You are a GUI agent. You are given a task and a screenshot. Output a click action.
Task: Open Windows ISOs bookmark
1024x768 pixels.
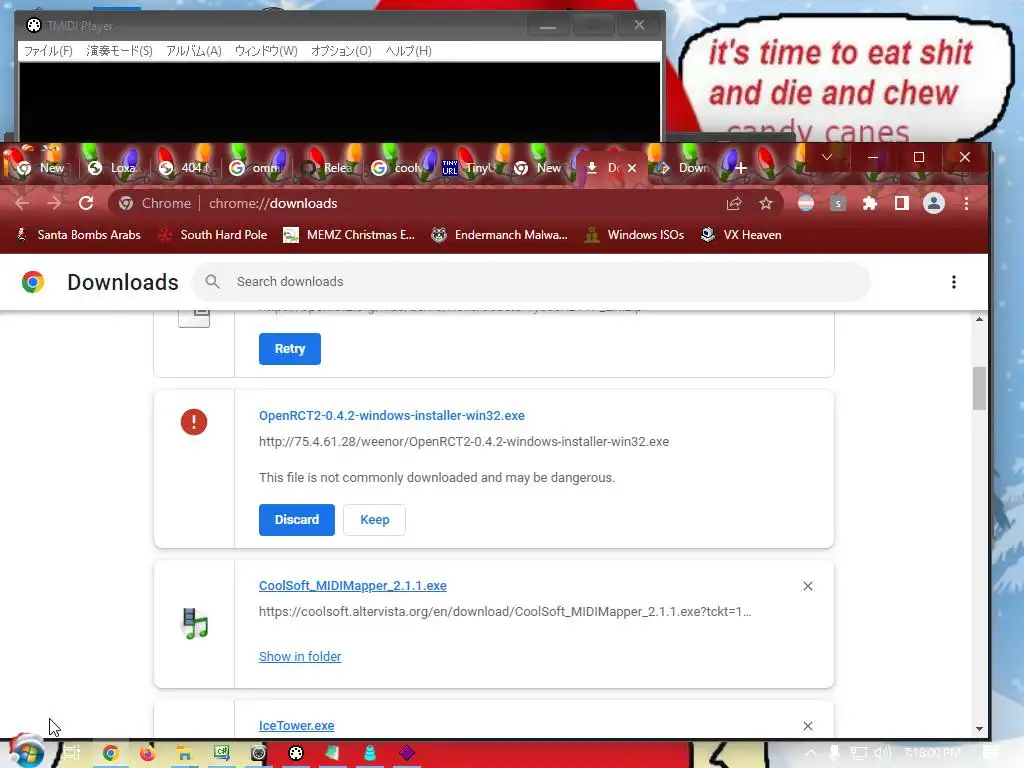(x=634, y=235)
